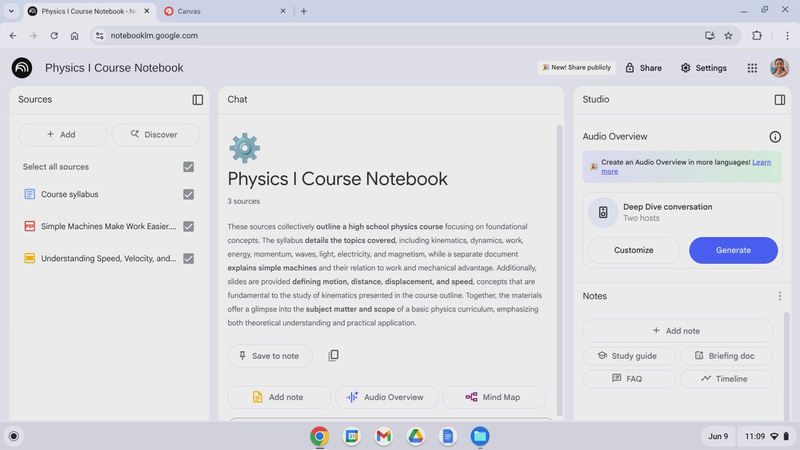The image size is (800, 450).
Task: Click Add note below chat summary
Action: click(279, 397)
